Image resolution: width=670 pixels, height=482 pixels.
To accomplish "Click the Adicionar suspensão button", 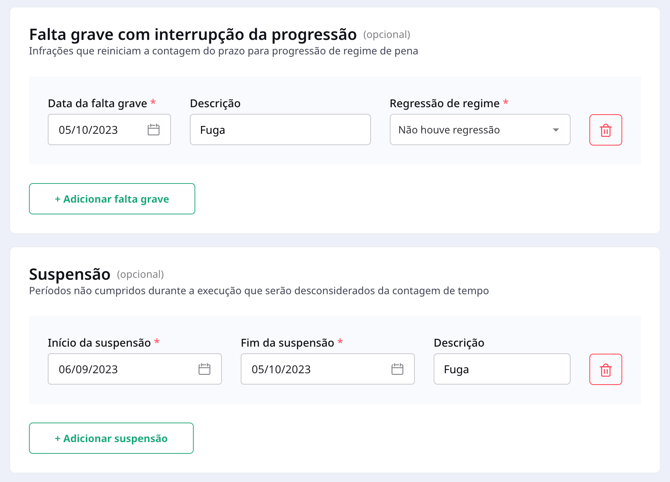I will [x=111, y=438].
